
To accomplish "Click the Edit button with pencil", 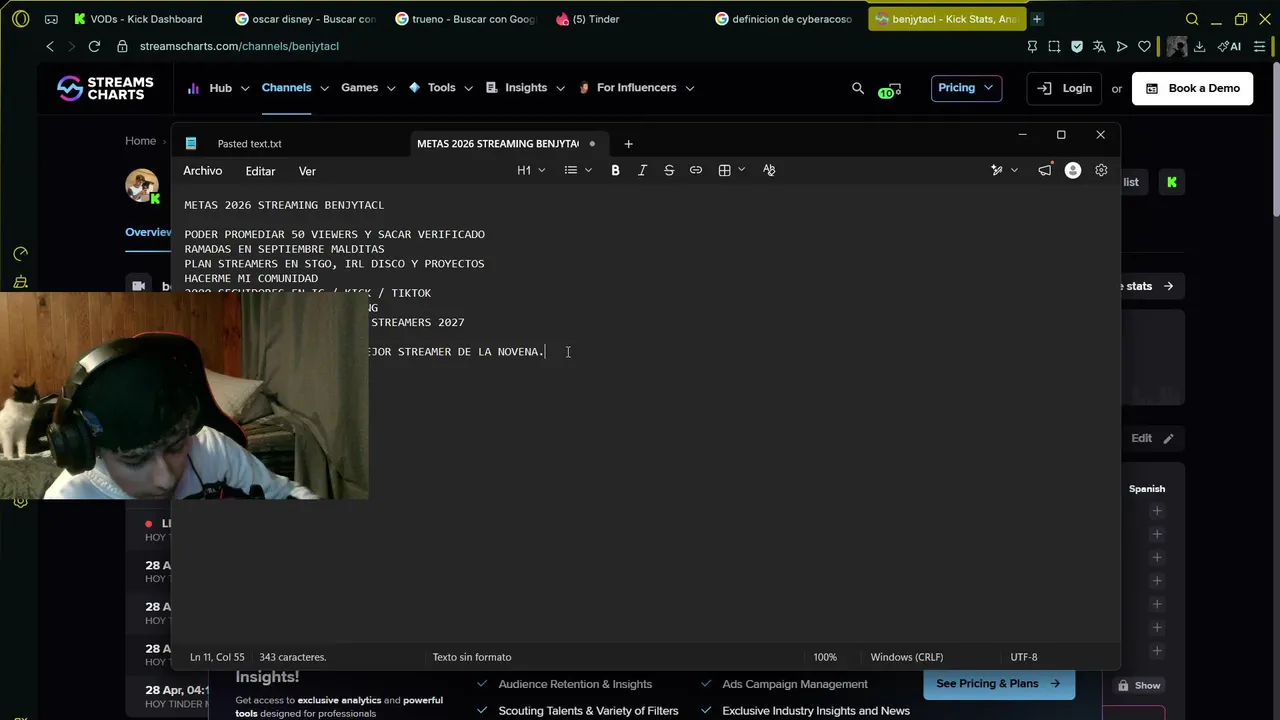I will pos(1152,438).
